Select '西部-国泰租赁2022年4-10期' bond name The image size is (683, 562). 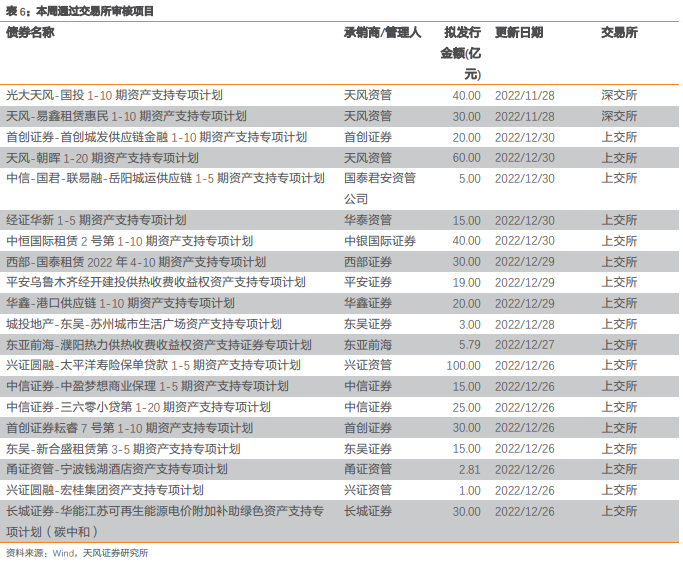coord(136,262)
